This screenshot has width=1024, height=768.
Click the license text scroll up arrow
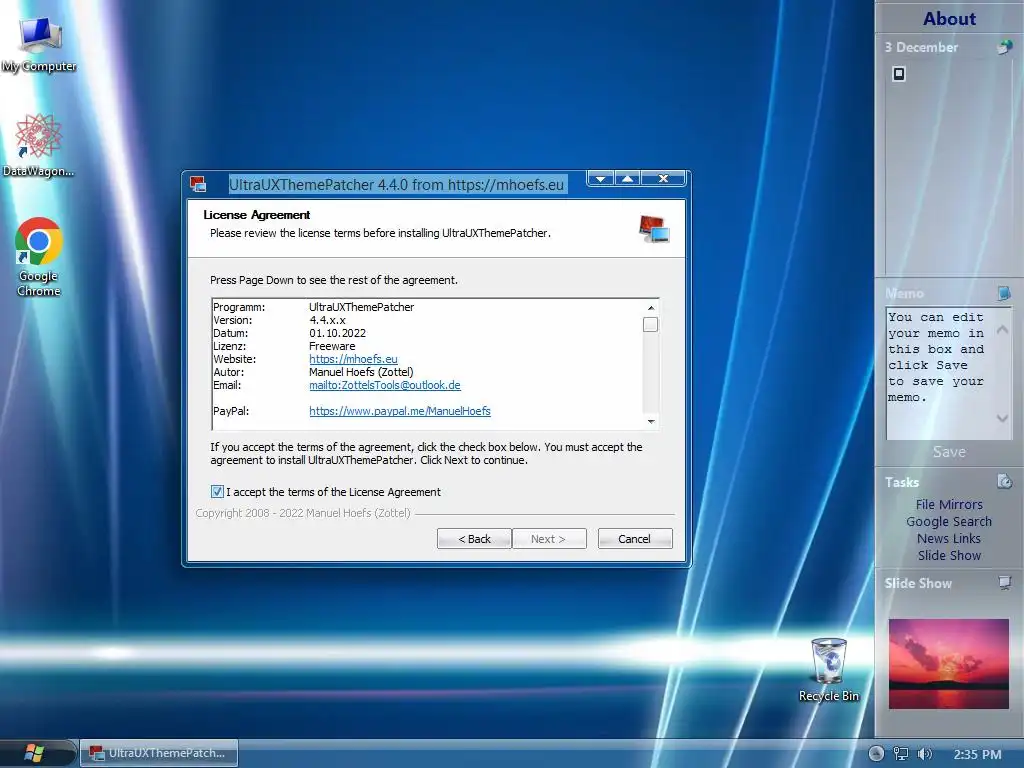tap(650, 308)
